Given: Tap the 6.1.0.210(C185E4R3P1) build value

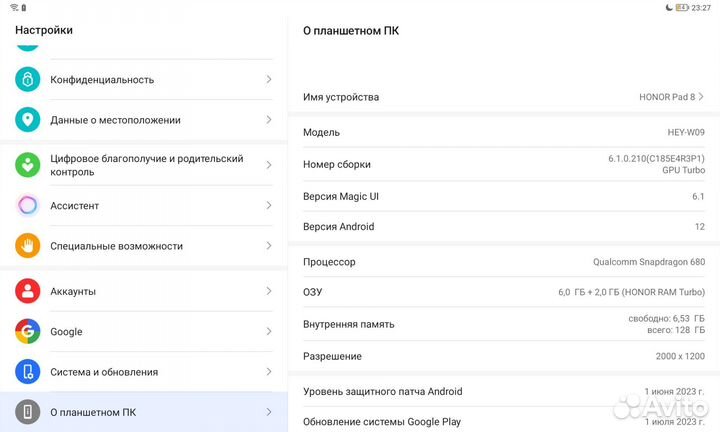Looking at the screenshot, I should pyautogui.click(x=656, y=158).
